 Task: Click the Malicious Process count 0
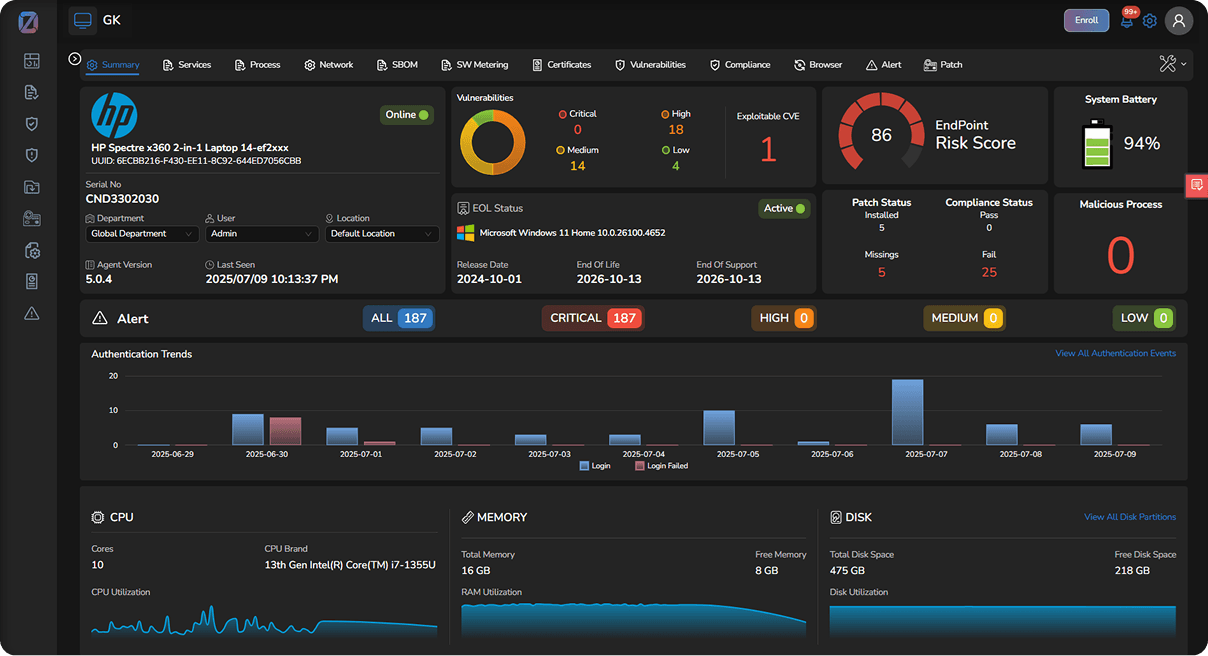[x=1121, y=255]
